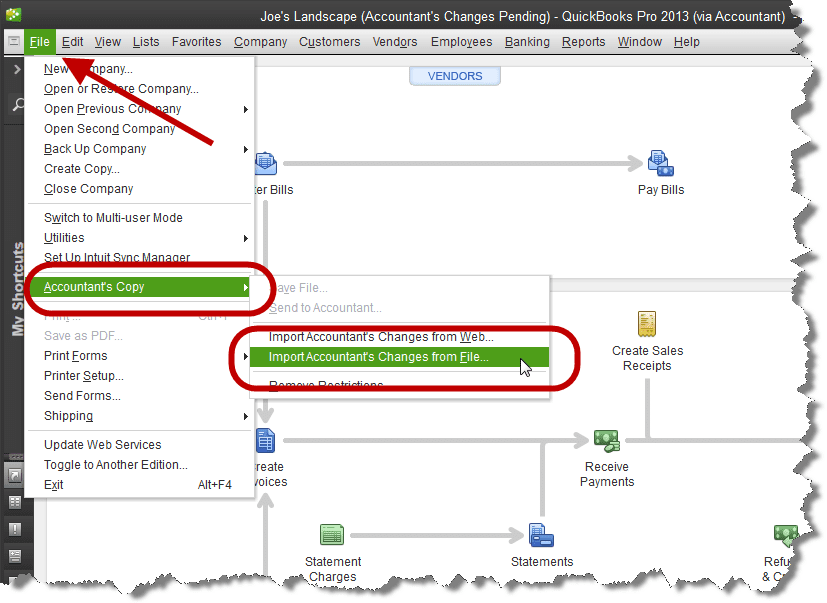Open Create Sales Receipts icon

tap(647, 324)
